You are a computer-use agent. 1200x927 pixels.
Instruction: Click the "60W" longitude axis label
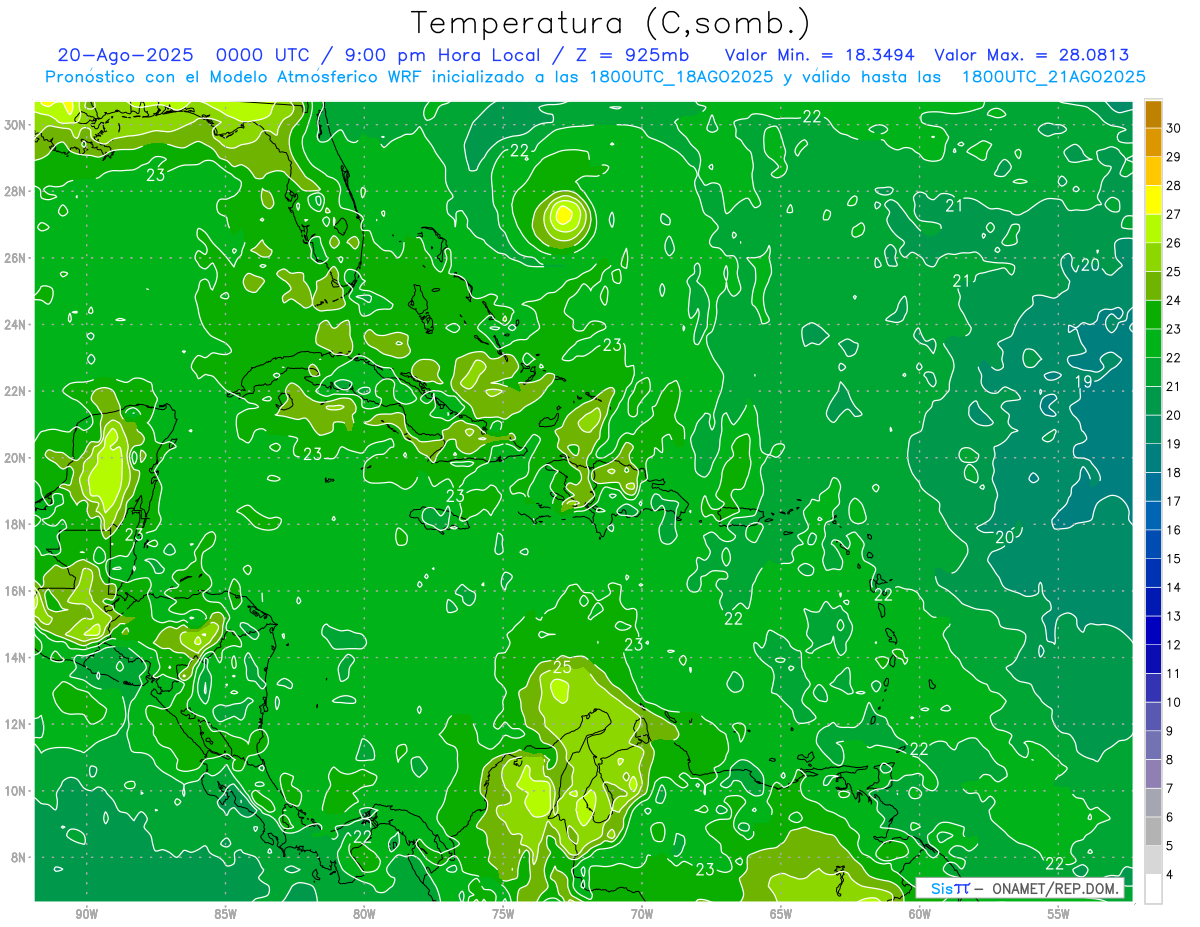pos(920,914)
